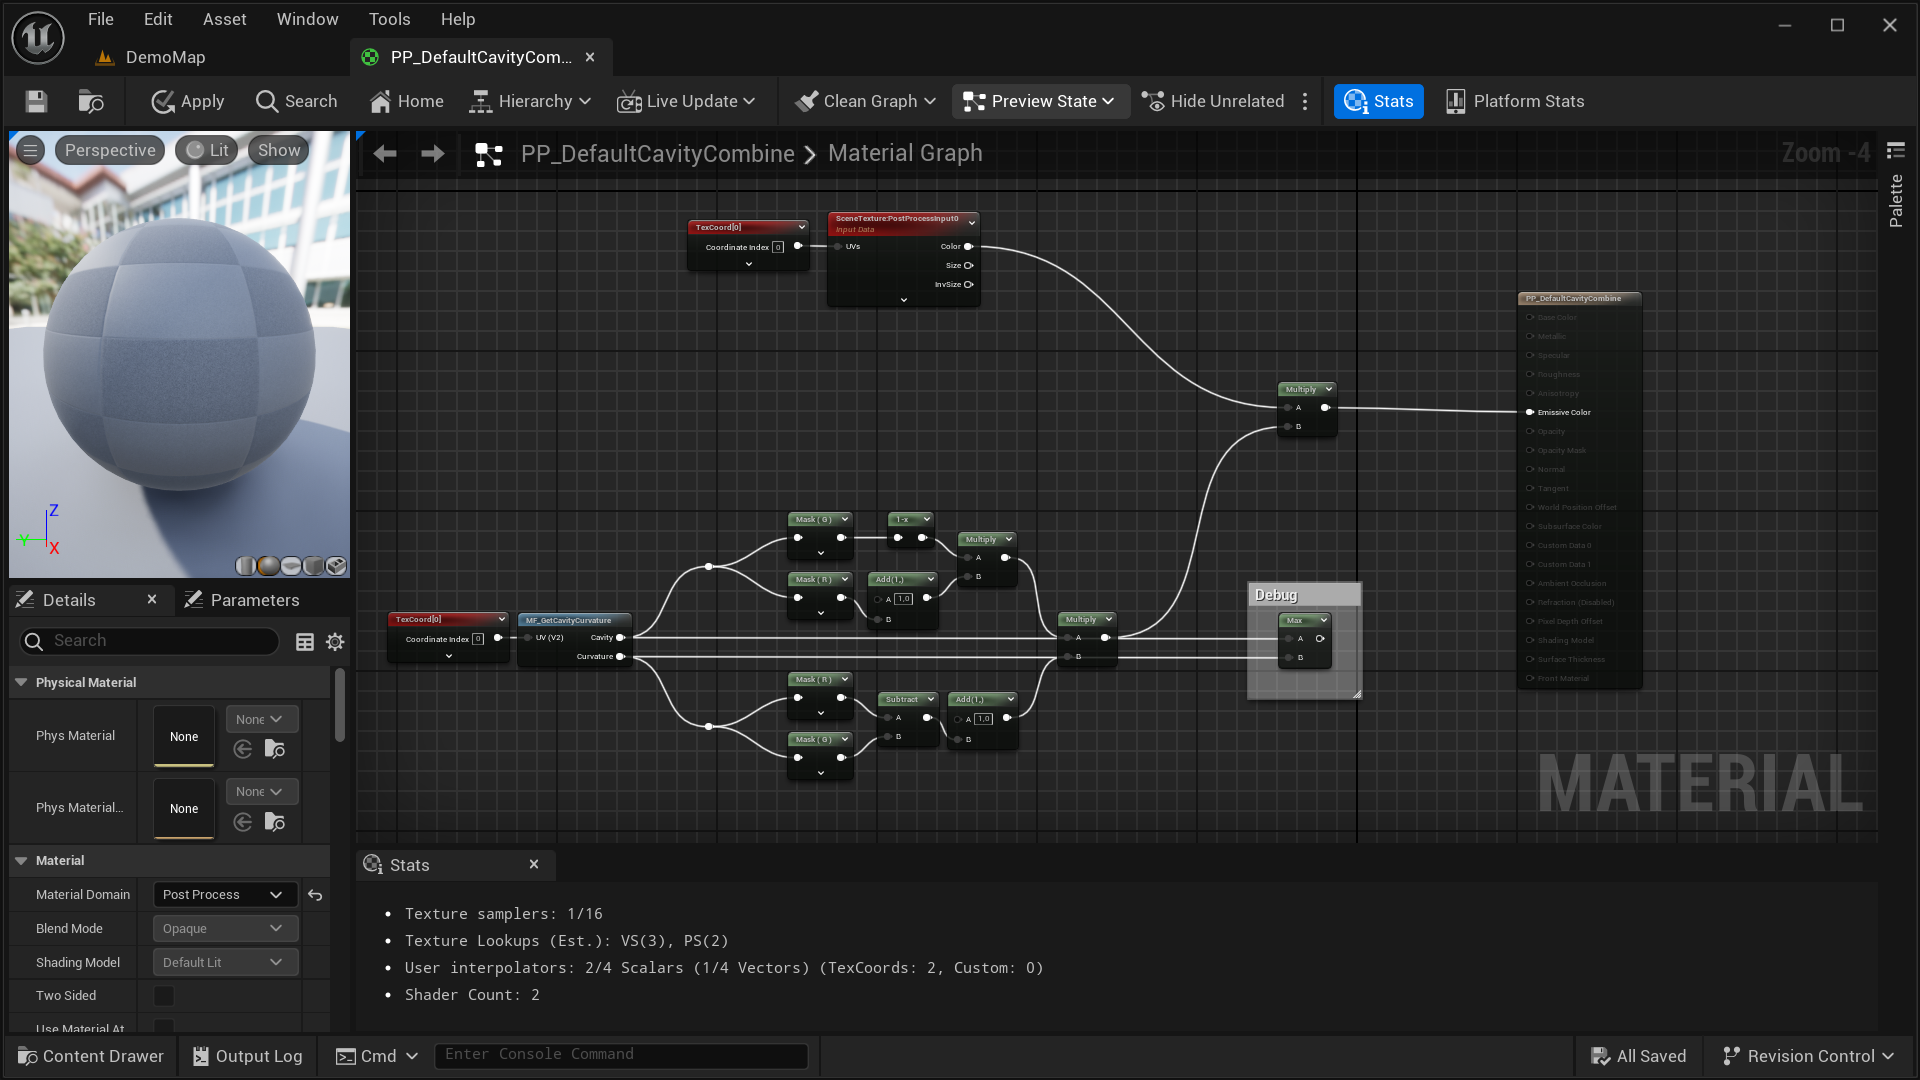Screen dimensions: 1920x1080
Task: Open the Edit menu
Action: [158, 19]
